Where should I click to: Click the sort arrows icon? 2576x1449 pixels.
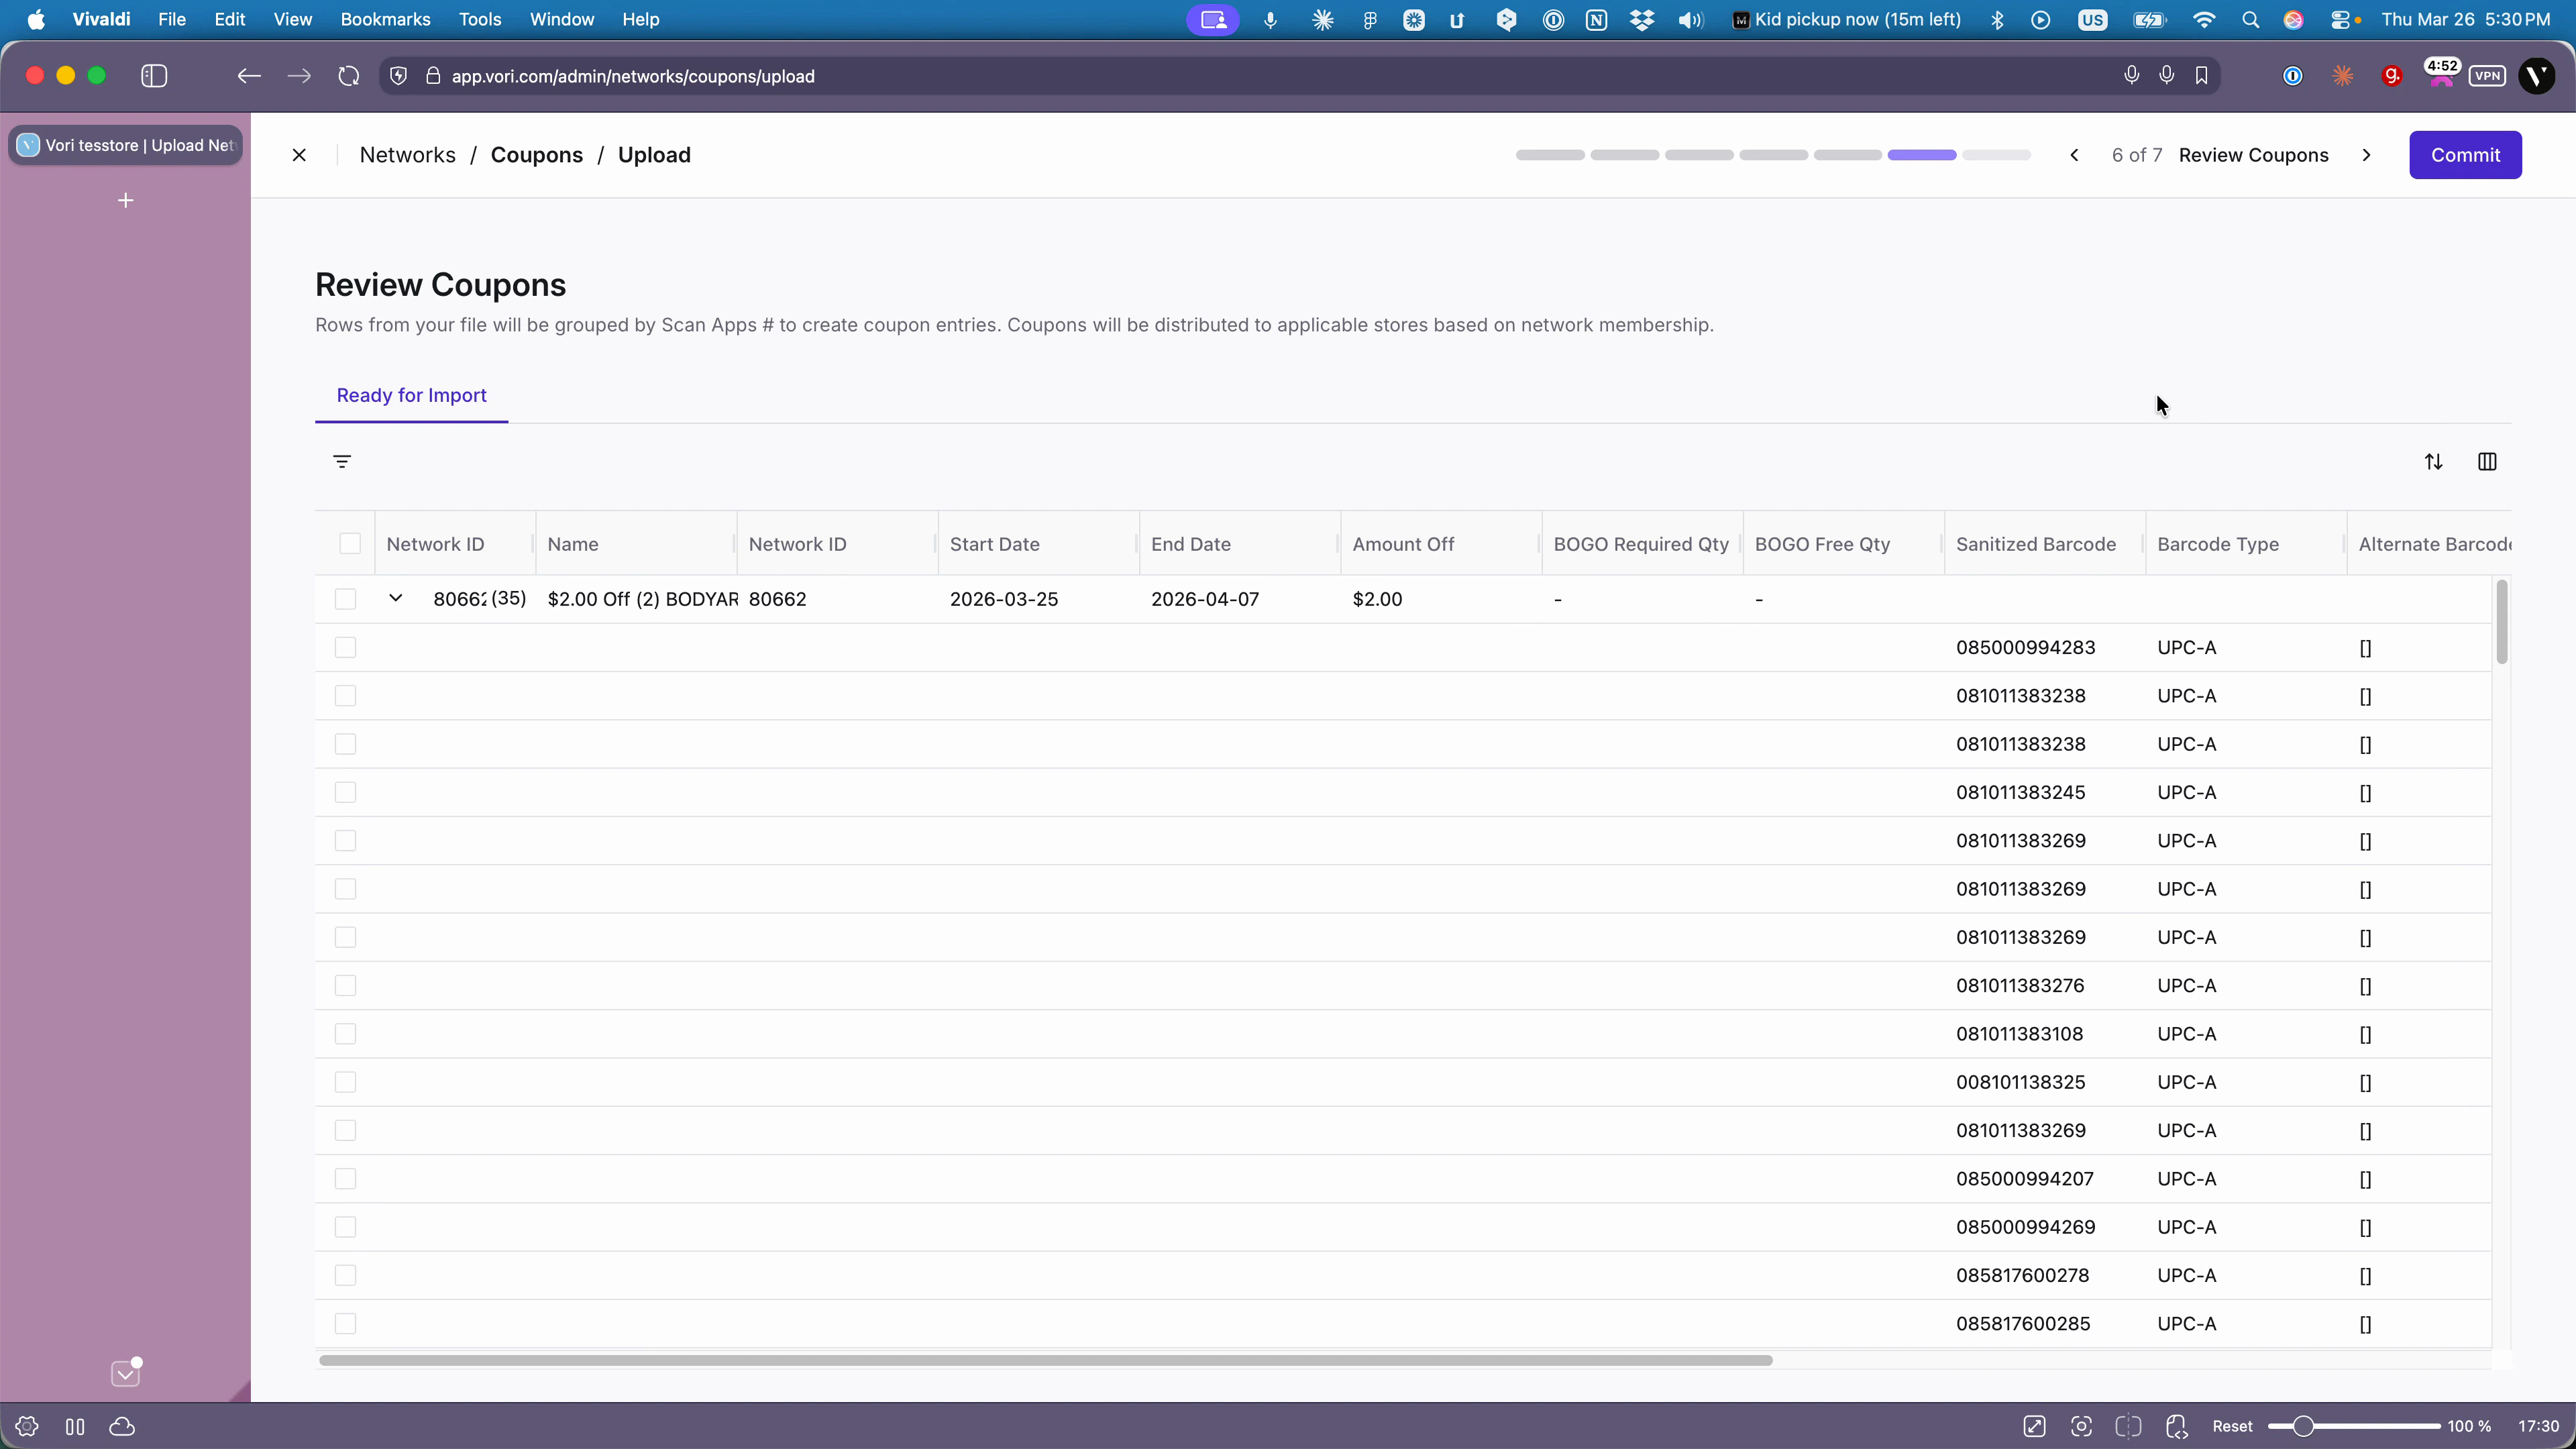point(2433,461)
